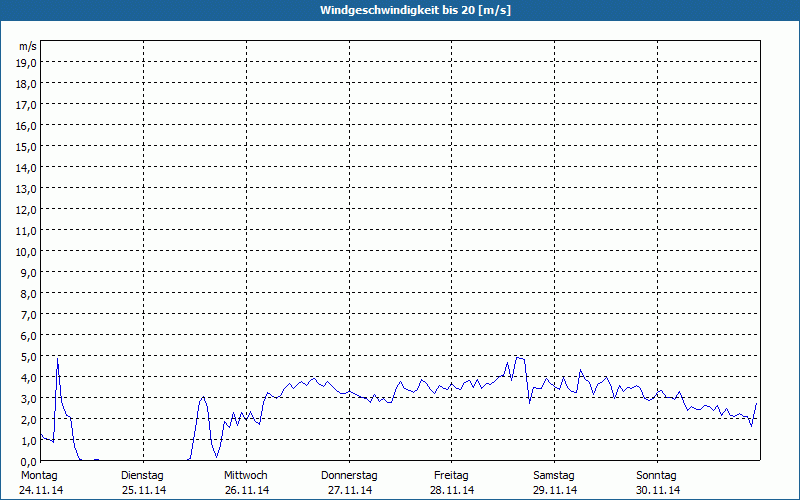The image size is (800, 500).
Task: Select the Mittwoch label on the x-axis
Action: tap(245, 475)
